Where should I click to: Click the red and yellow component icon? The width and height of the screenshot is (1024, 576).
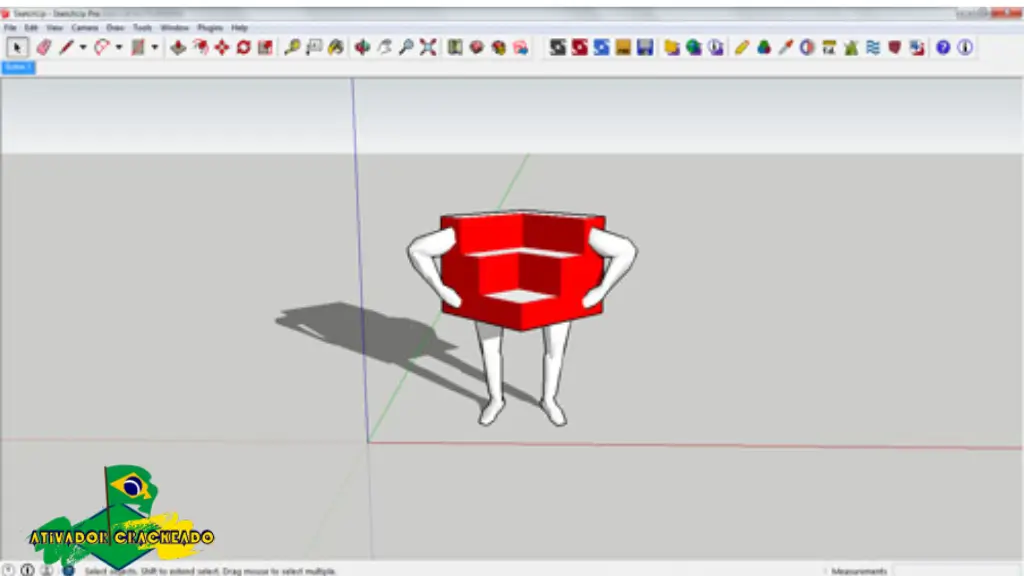(x=499, y=47)
